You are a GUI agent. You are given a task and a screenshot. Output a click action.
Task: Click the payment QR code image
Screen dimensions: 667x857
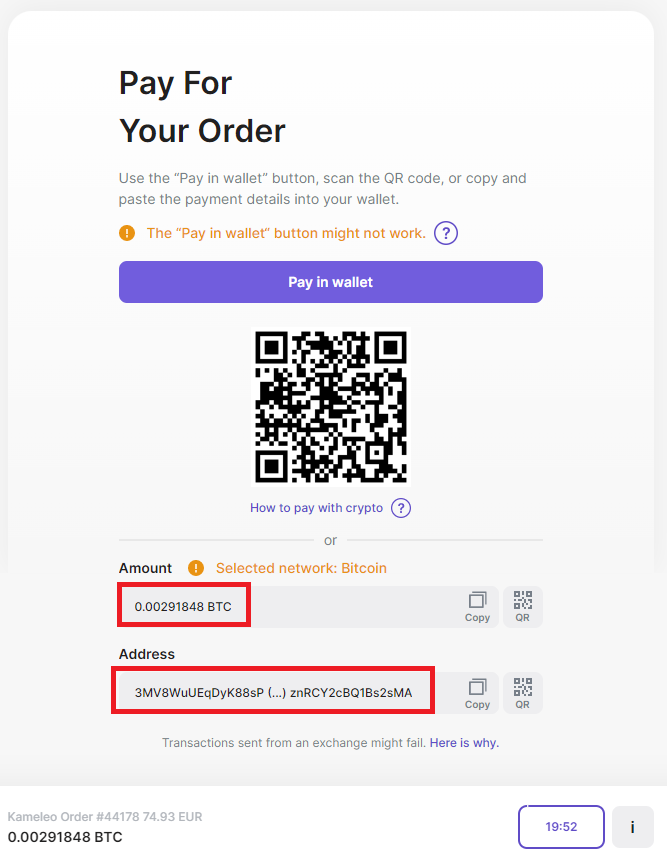coord(331,407)
